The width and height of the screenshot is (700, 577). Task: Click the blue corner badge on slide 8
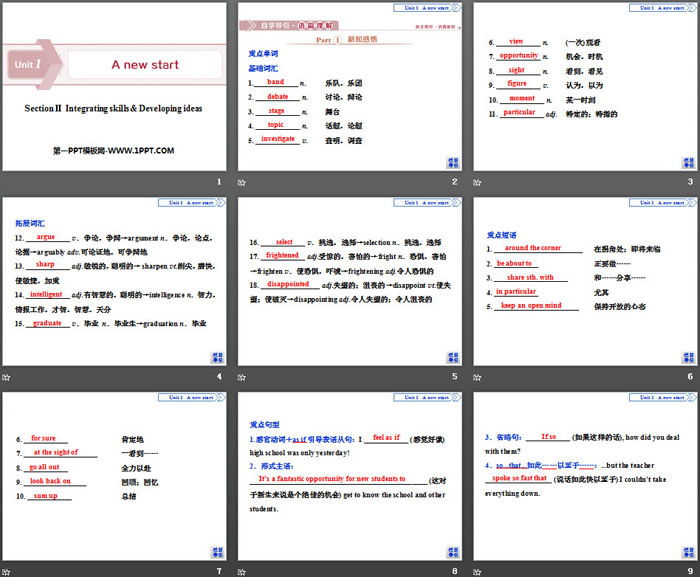tap(453, 552)
